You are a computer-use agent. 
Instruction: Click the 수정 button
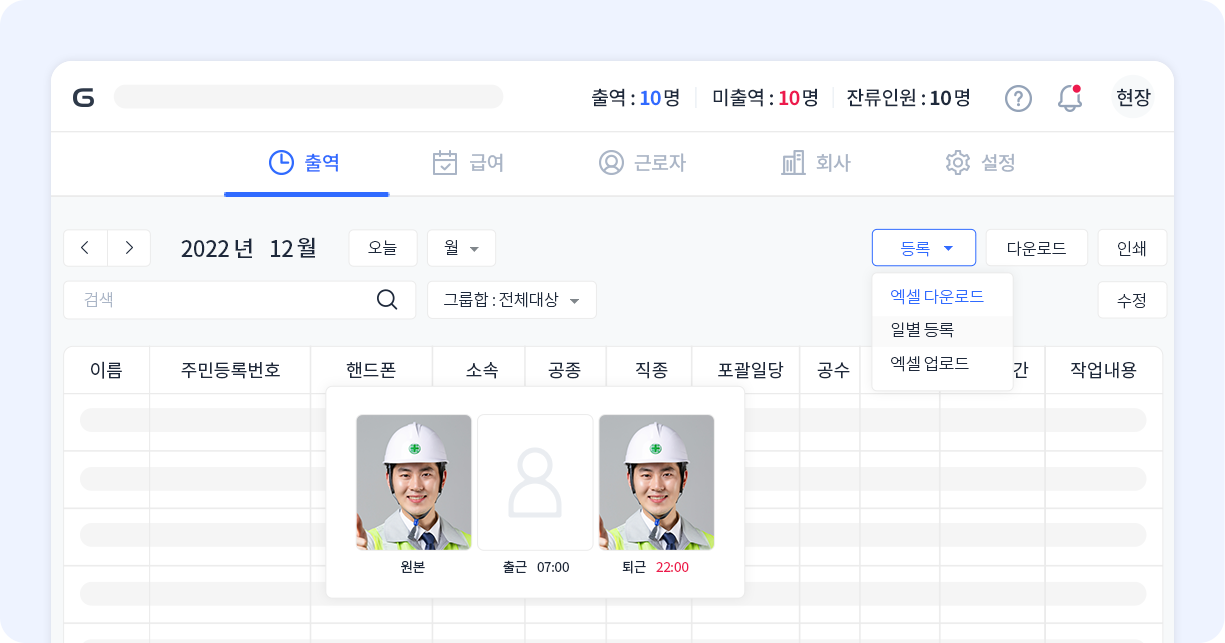tap(1132, 300)
